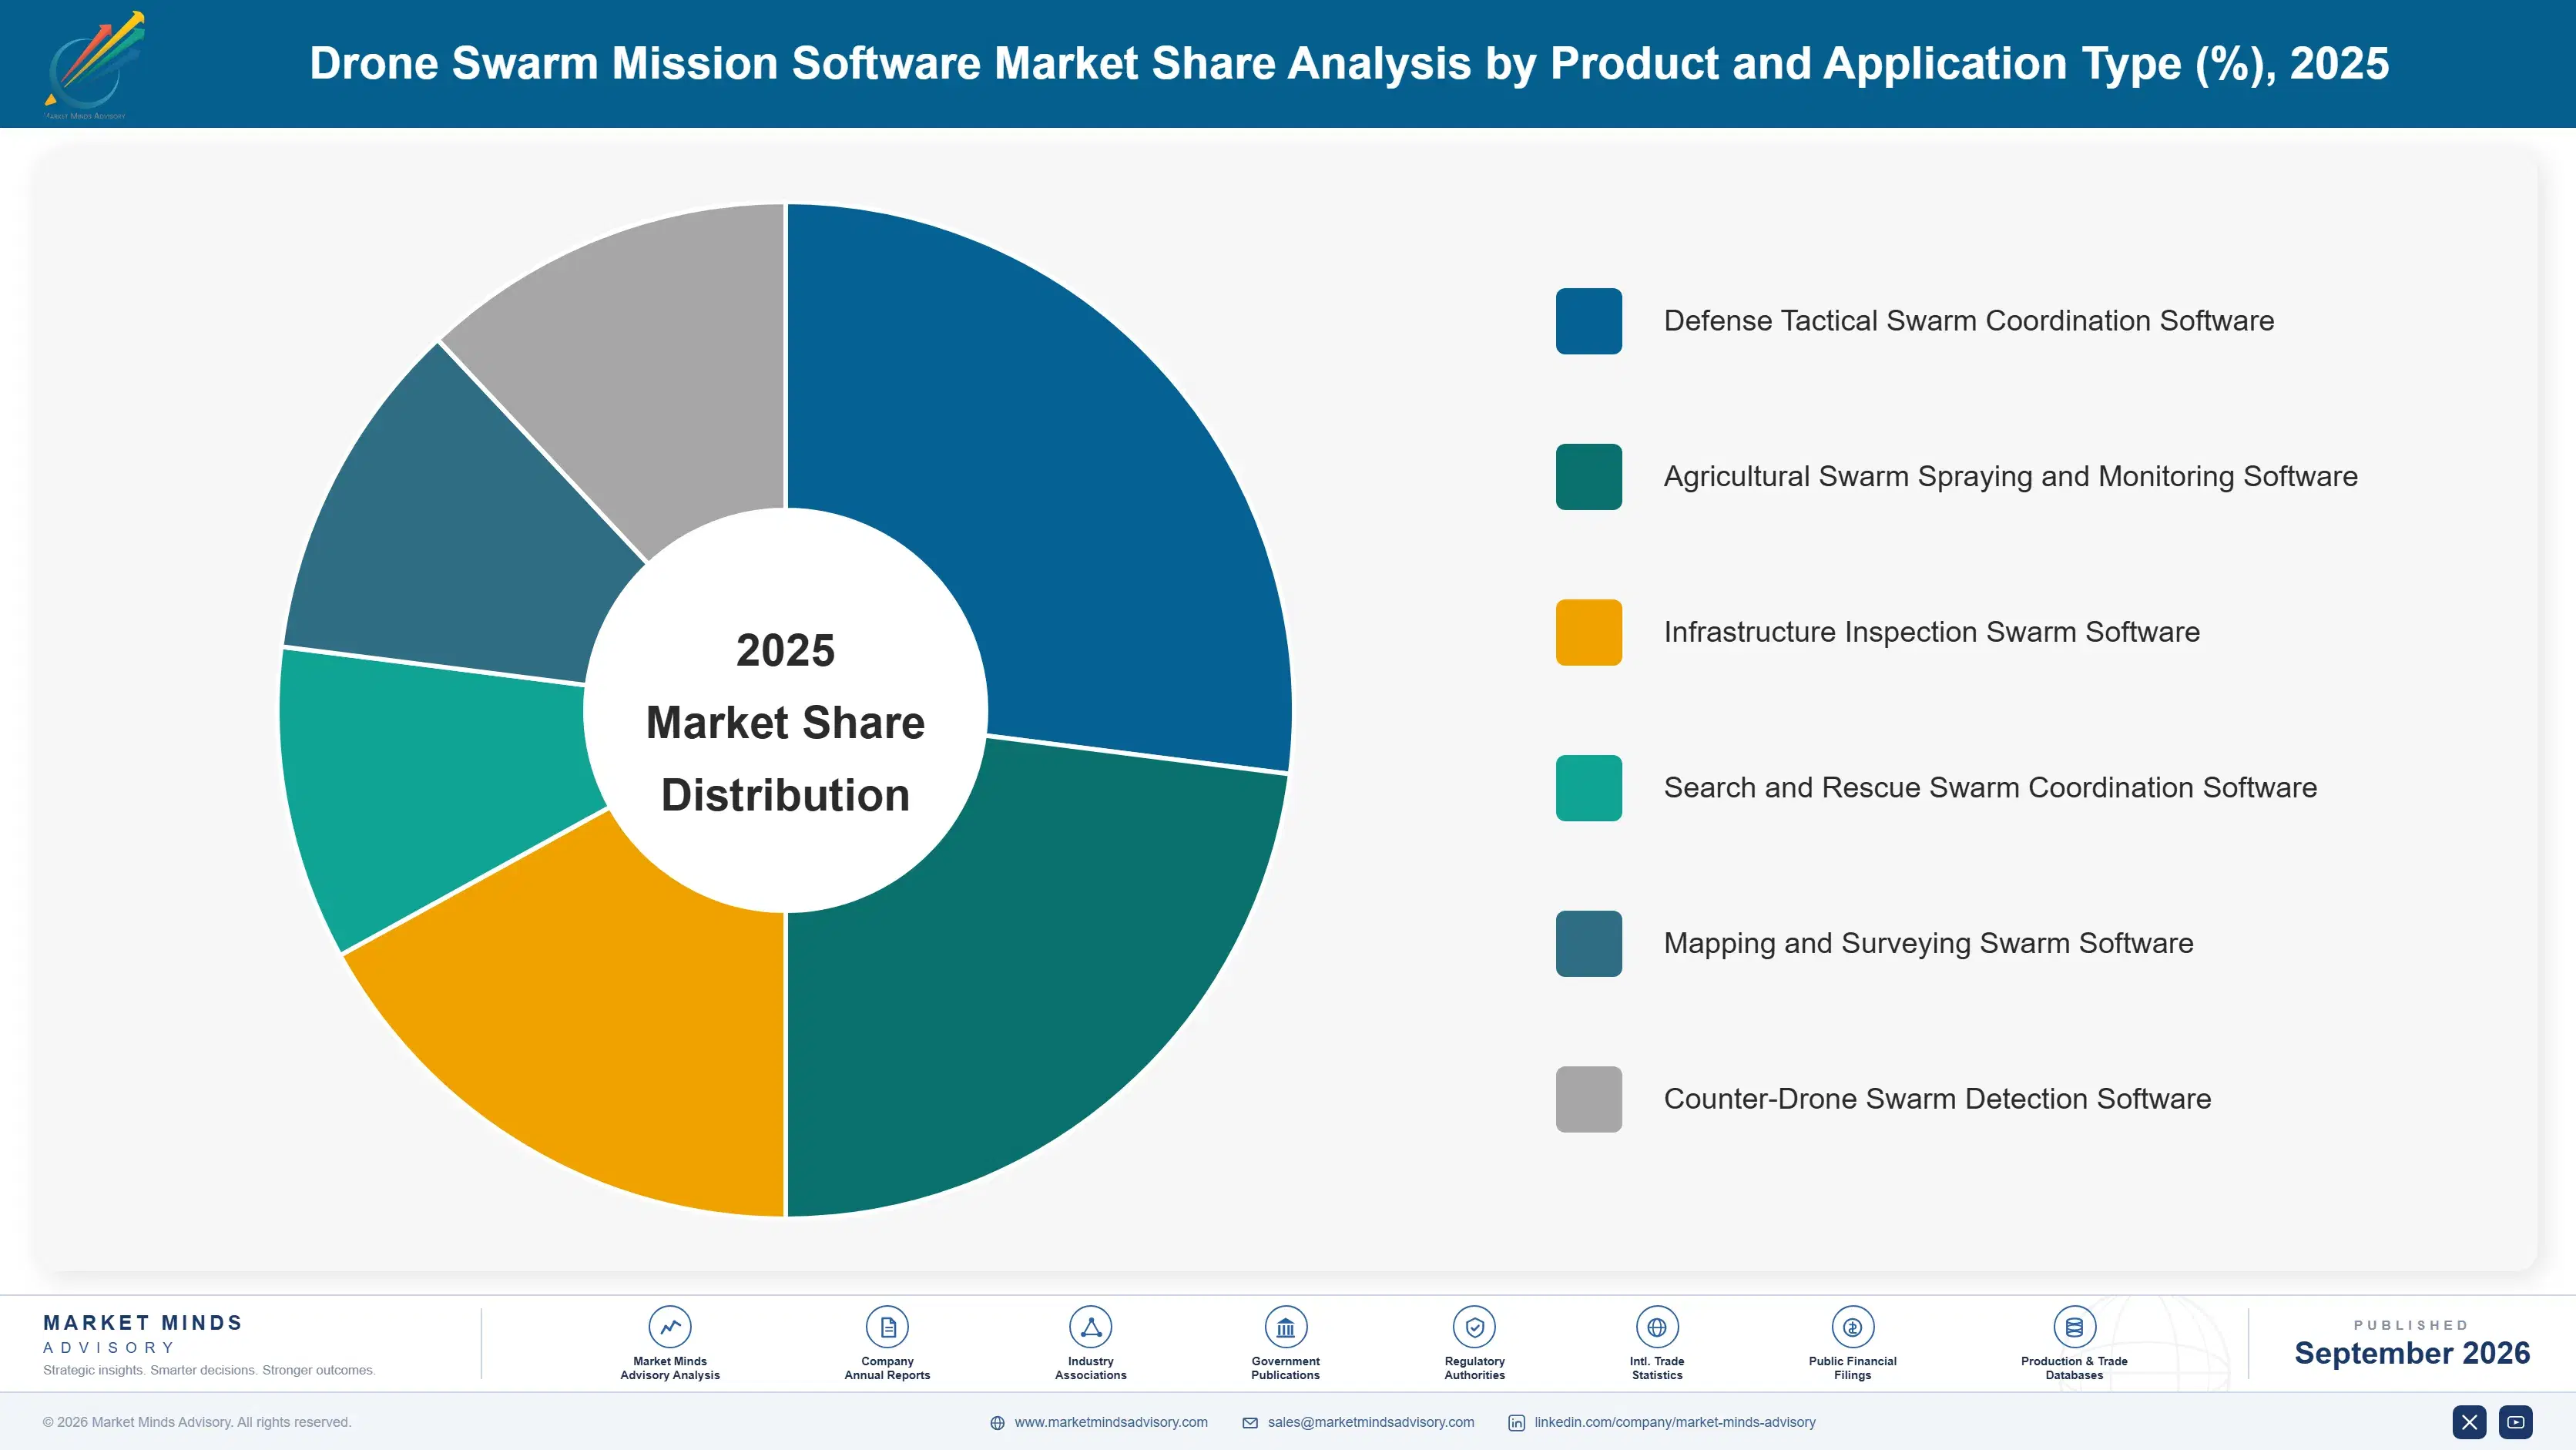Click the Public Financial Filings icon
This screenshot has height=1450, width=2576.
[1852, 1327]
